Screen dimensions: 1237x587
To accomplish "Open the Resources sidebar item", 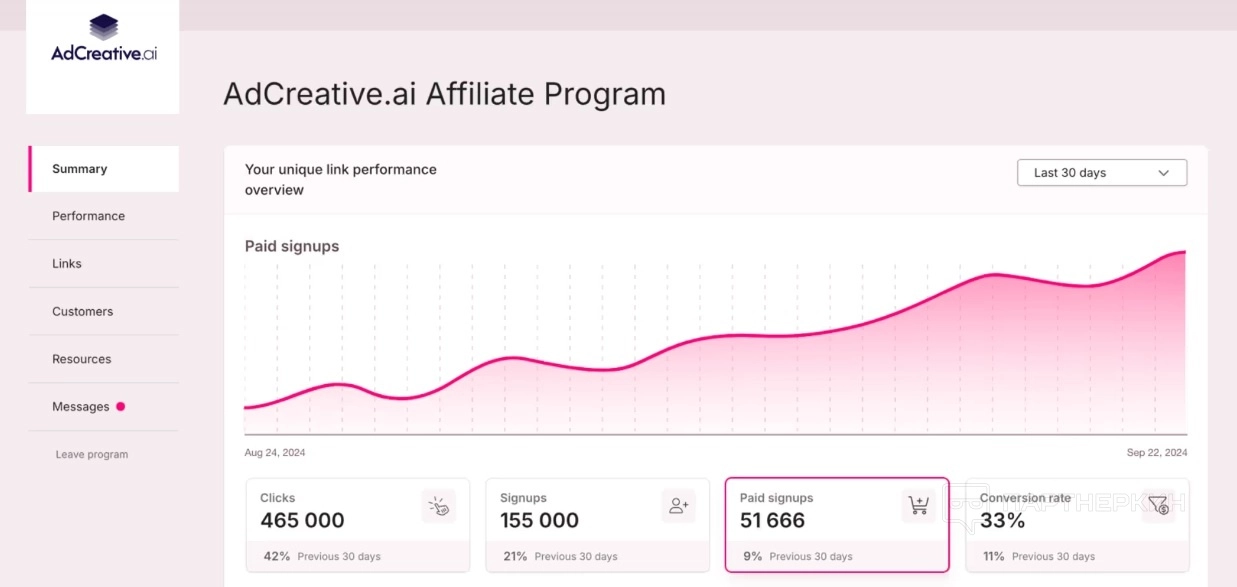I will 82,359.
